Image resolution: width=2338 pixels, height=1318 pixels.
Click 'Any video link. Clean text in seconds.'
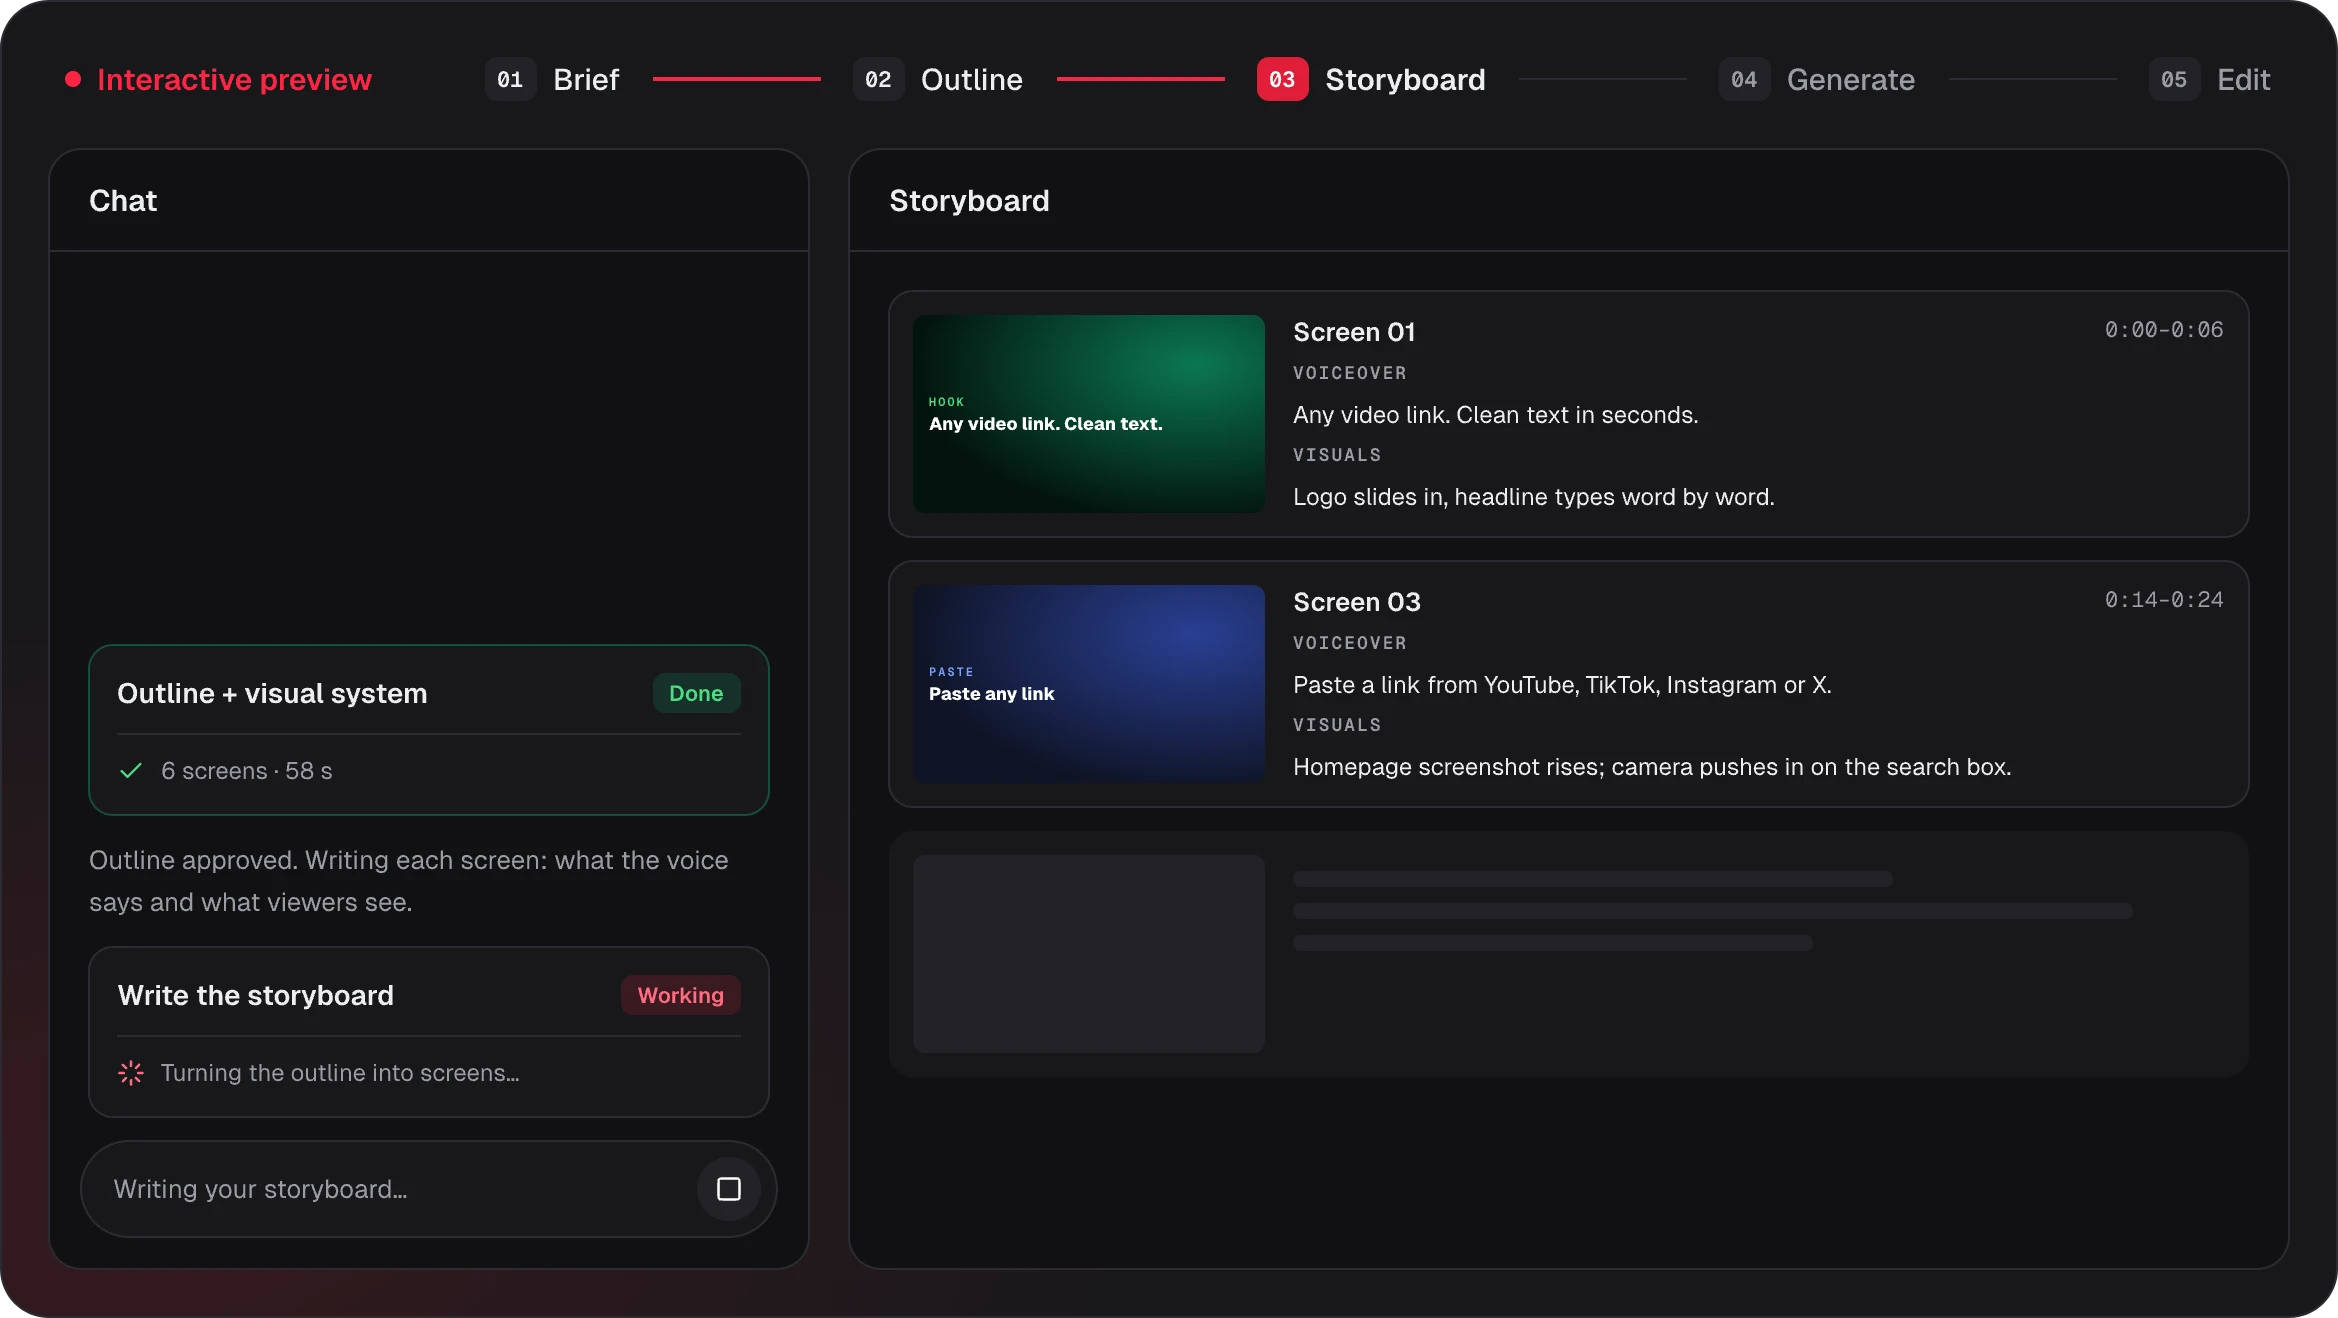(1495, 415)
